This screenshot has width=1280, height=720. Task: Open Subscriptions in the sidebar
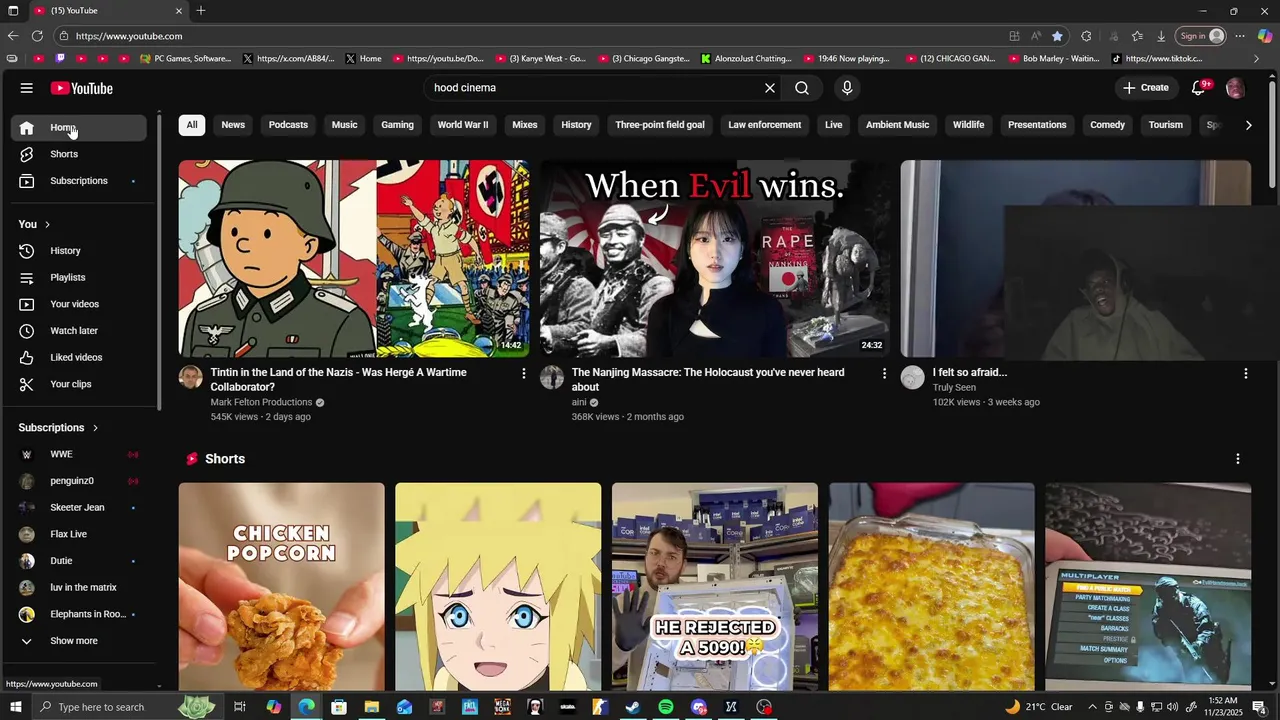point(79,181)
